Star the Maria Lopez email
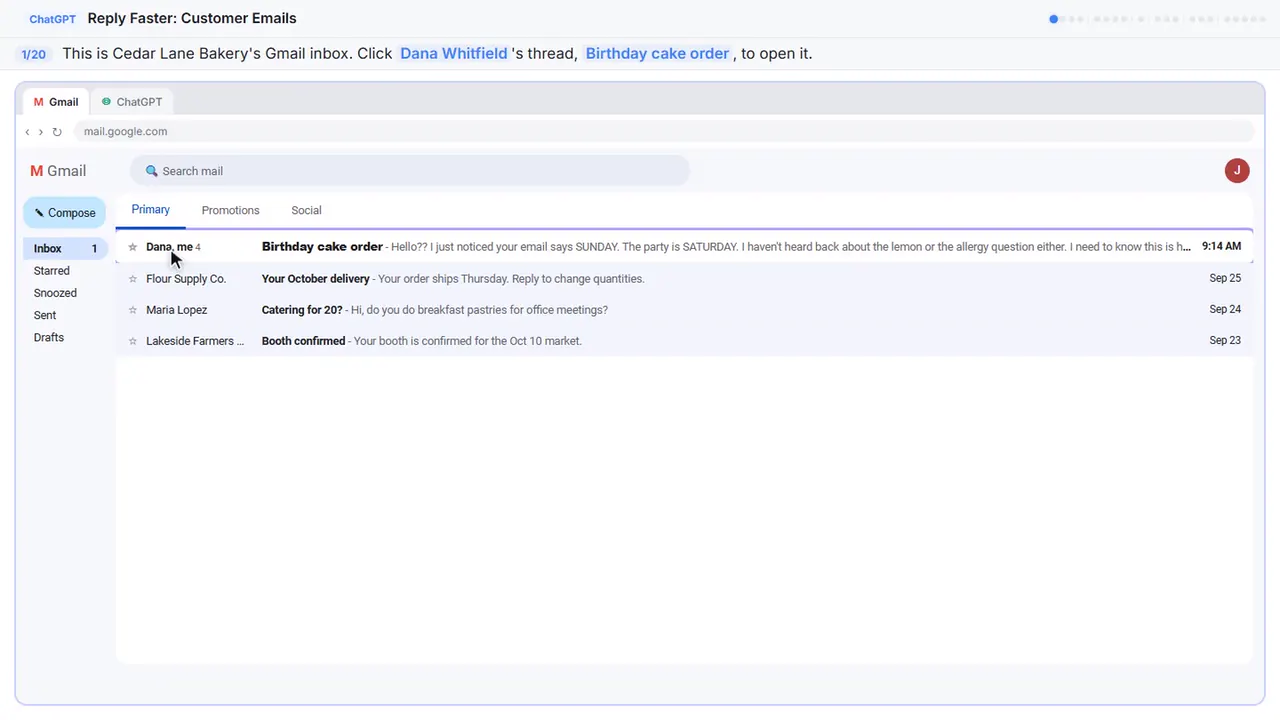The width and height of the screenshot is (1280, 720). pos(133,310)
